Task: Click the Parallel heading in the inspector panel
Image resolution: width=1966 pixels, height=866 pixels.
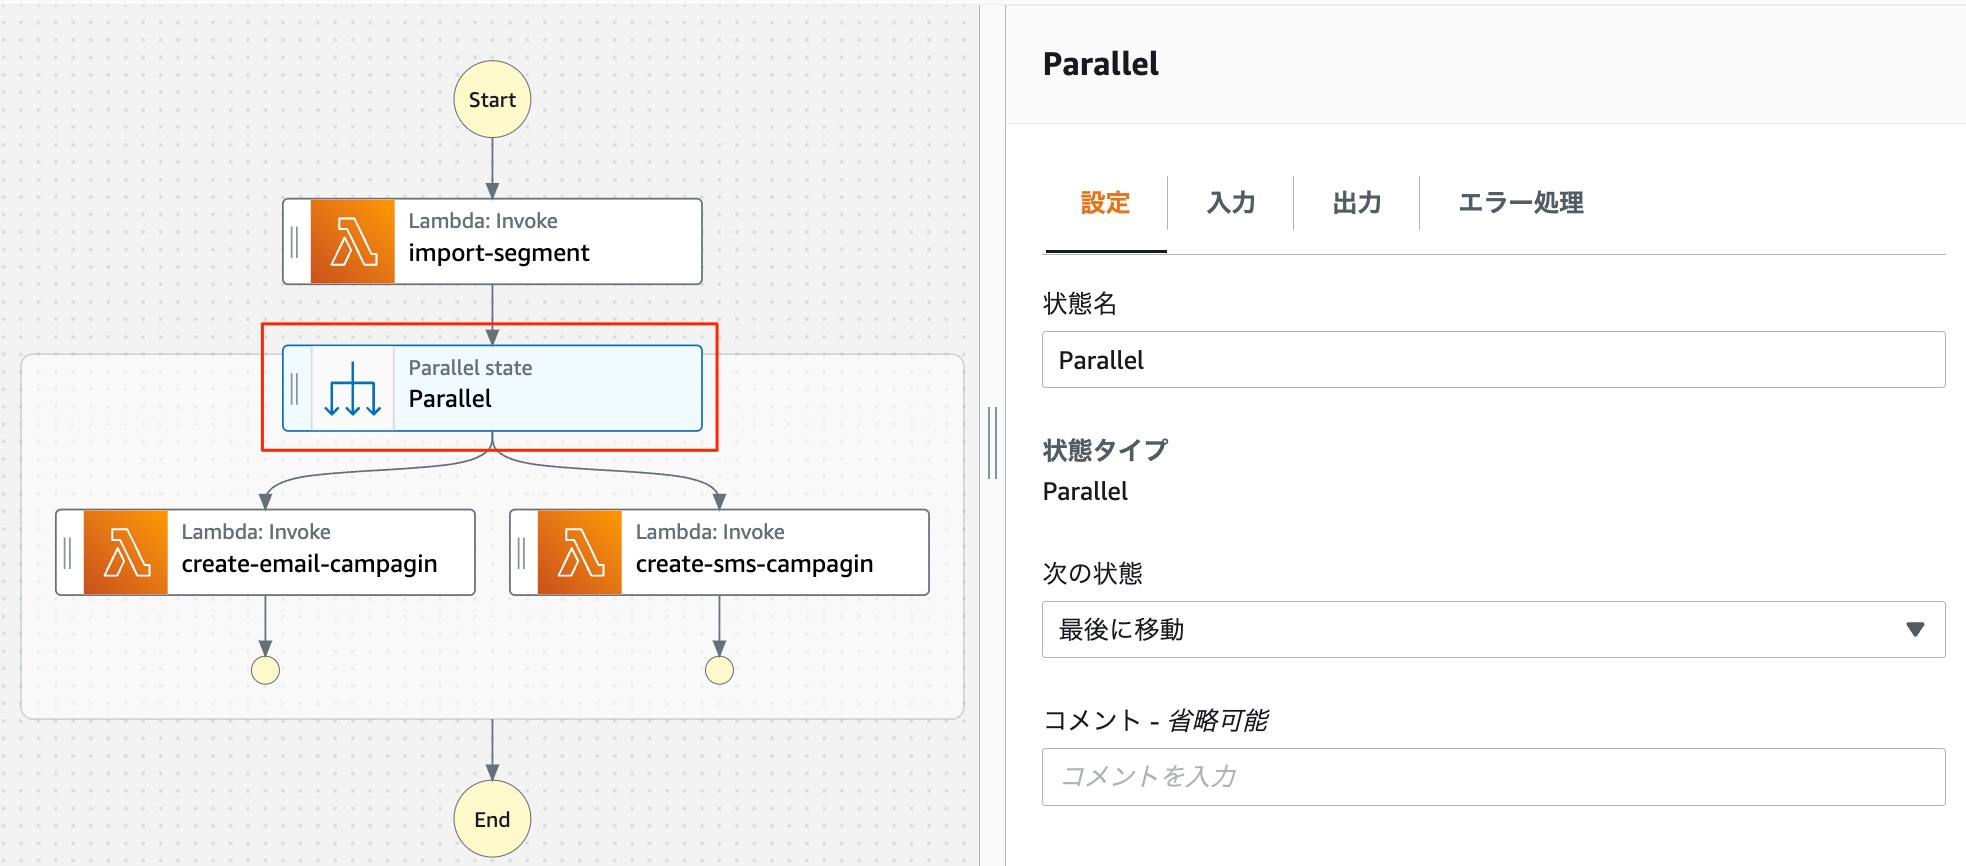Action: point(1100,64)
